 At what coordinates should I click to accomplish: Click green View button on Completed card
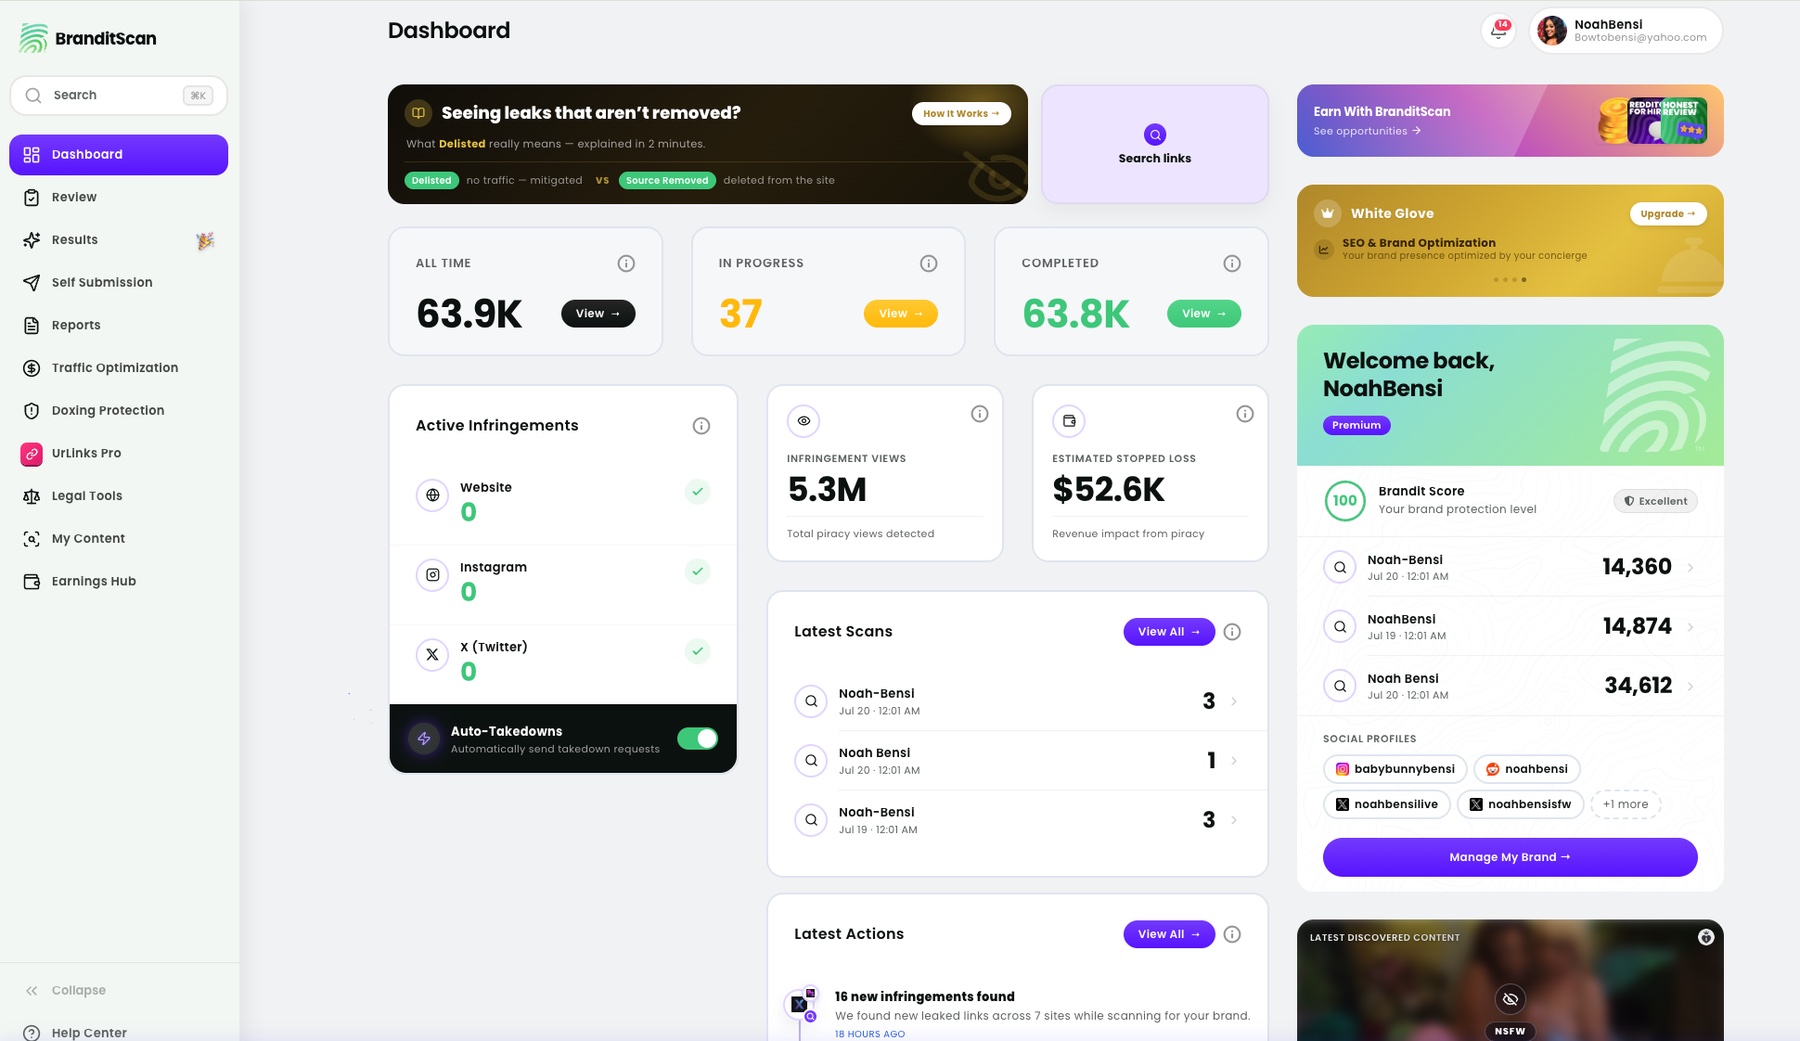[1204, 314]
